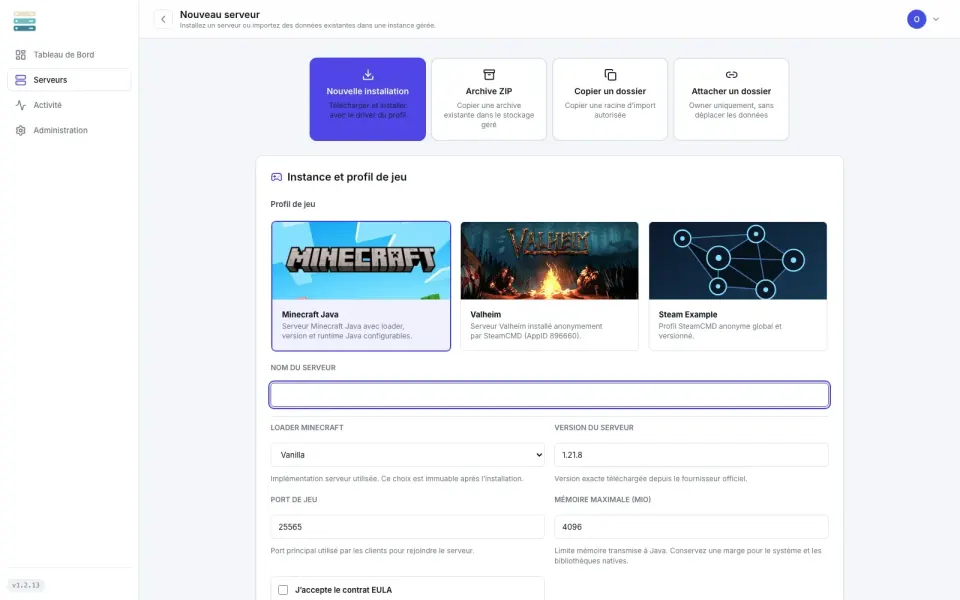Click the J'accepte le contrat EULA label text
Viewport: 960px width, 600px height.
[343, 590]
